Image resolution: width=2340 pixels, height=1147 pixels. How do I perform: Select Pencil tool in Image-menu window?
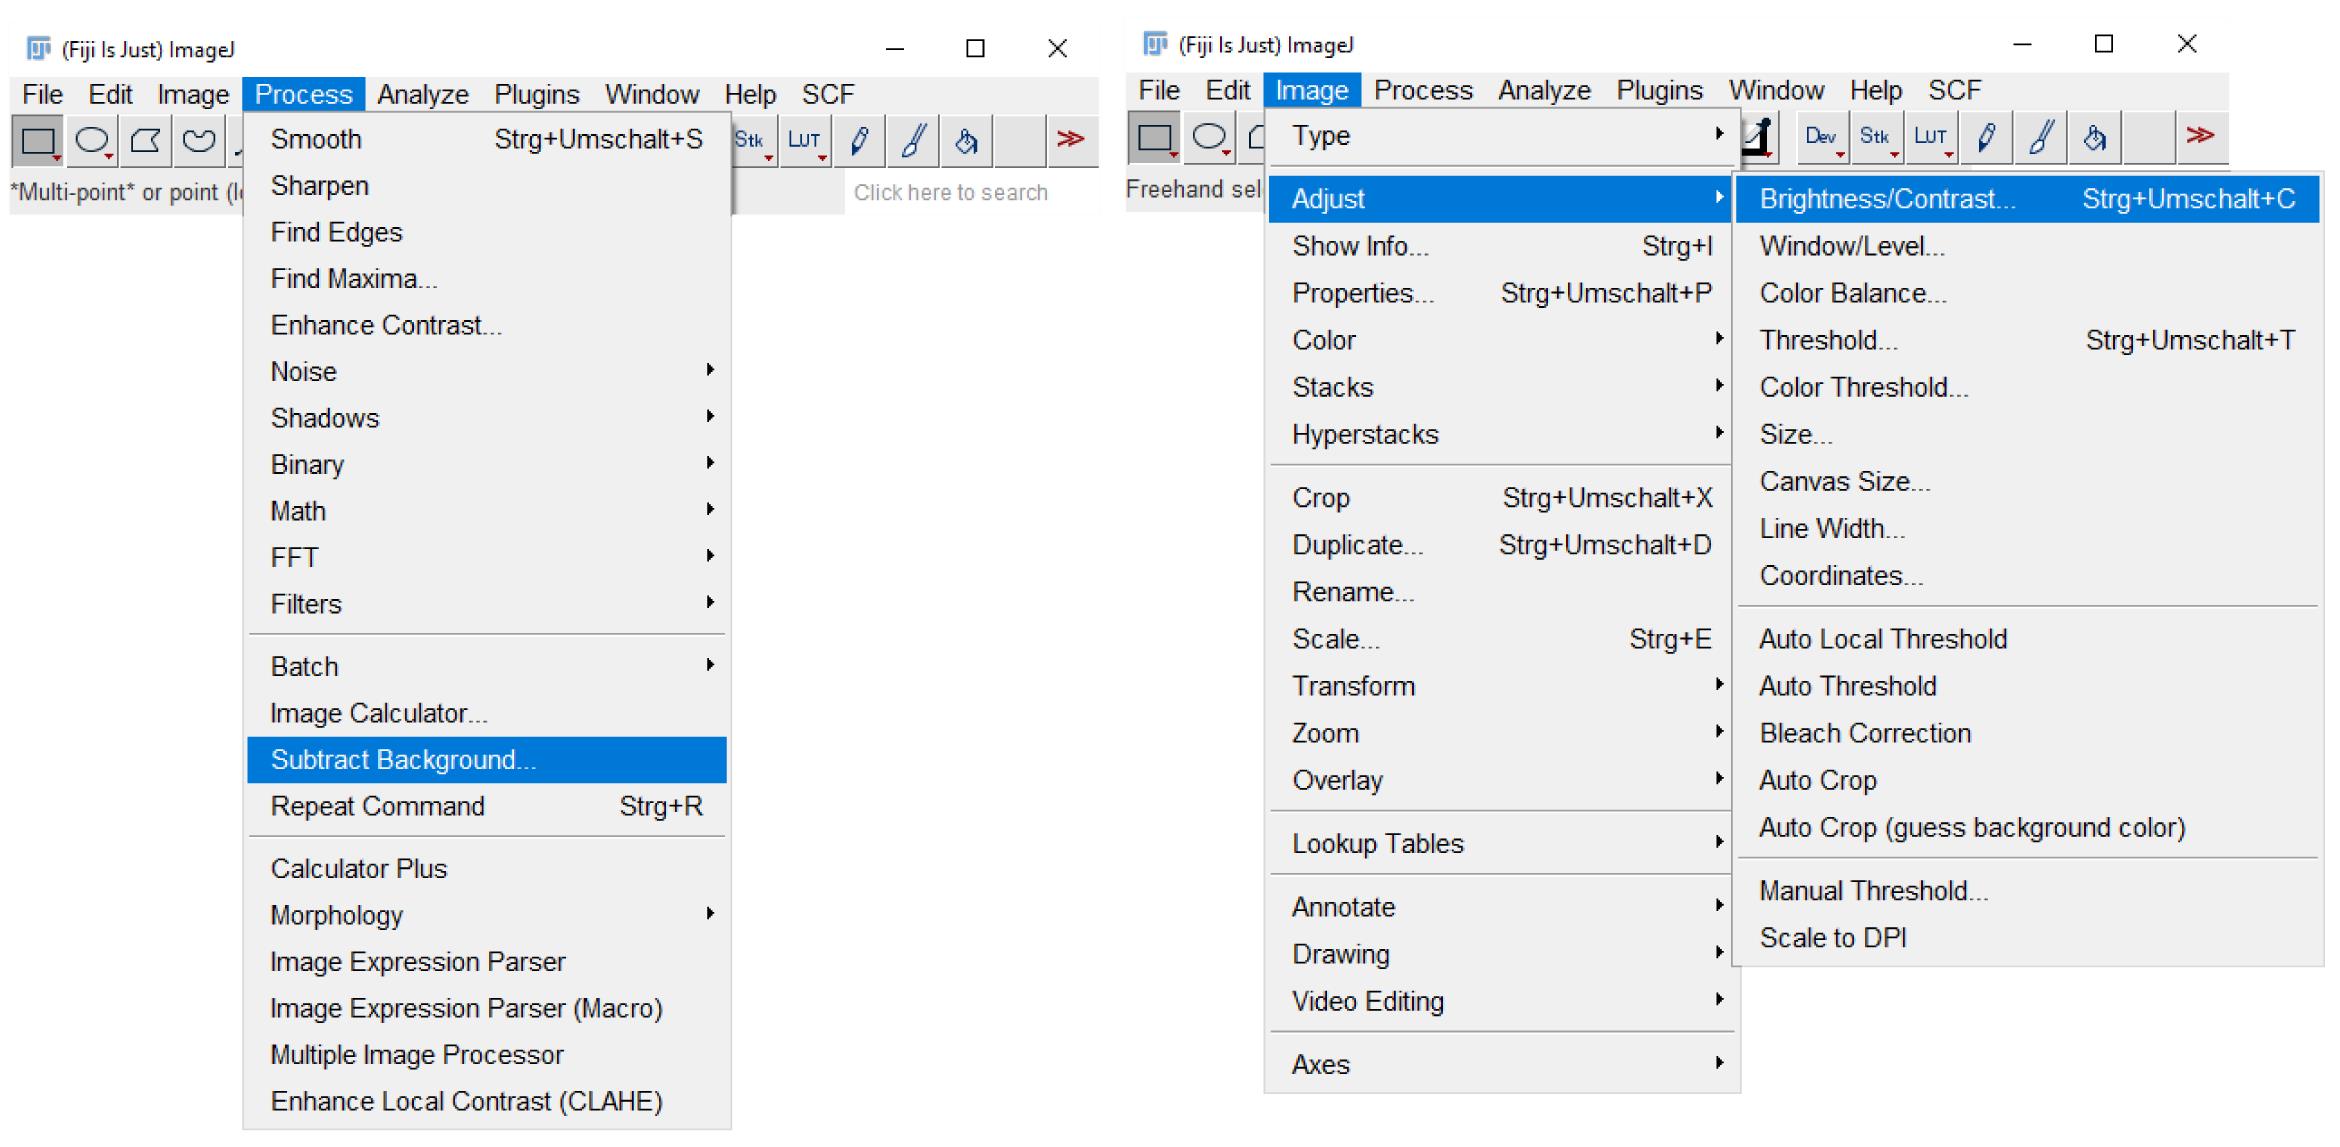tap(1986, 137)
